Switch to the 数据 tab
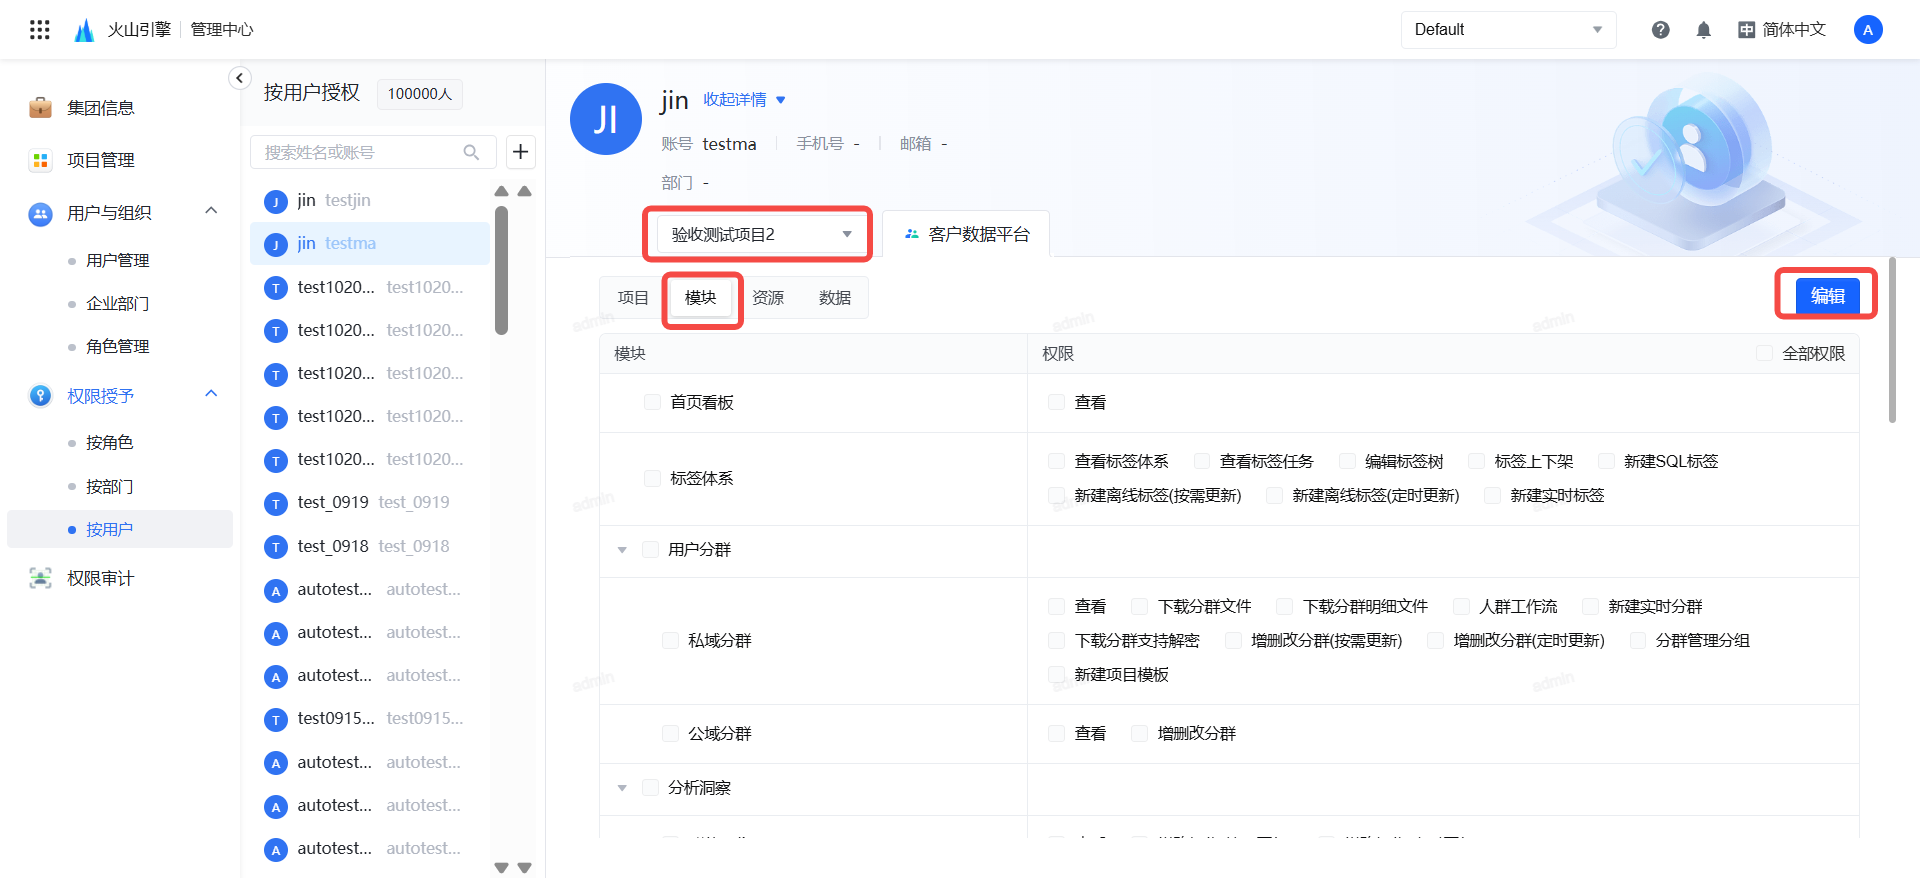Image resolution: width=1920 pixels, height=878 pixels. [x=834, y=298]
